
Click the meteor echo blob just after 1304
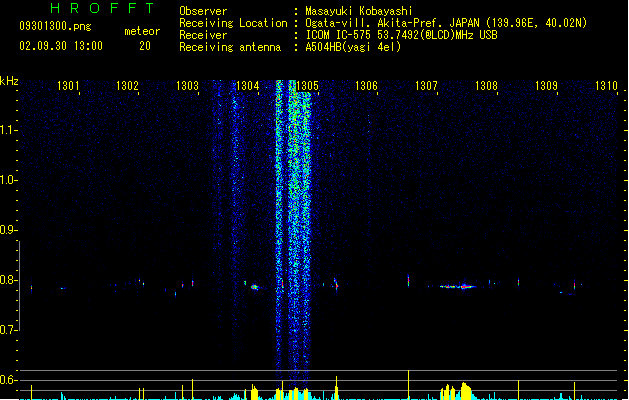255,287
